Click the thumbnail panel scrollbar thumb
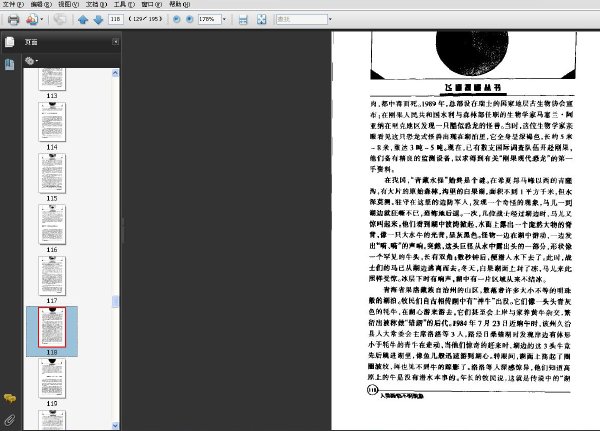Screen dimensions: 600x431 click(x=115, y=301)
